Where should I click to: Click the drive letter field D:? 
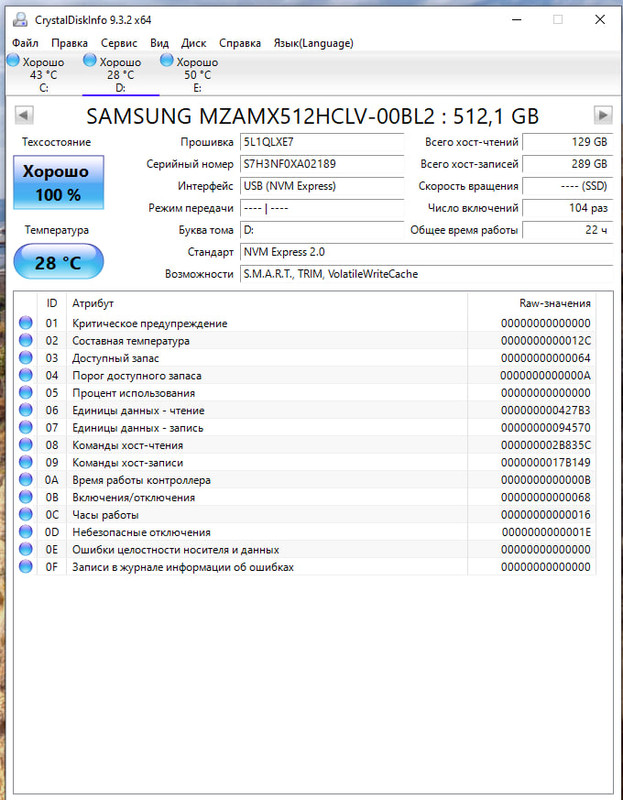pos(322,230)
